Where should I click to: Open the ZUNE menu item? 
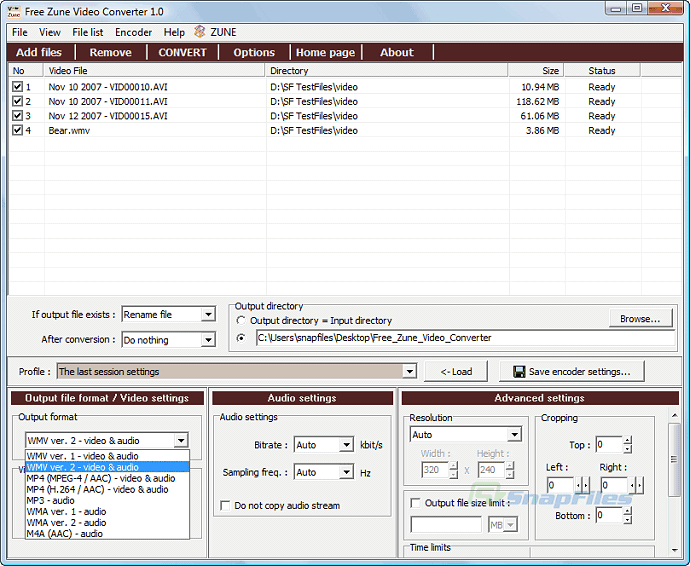[223, 32]
